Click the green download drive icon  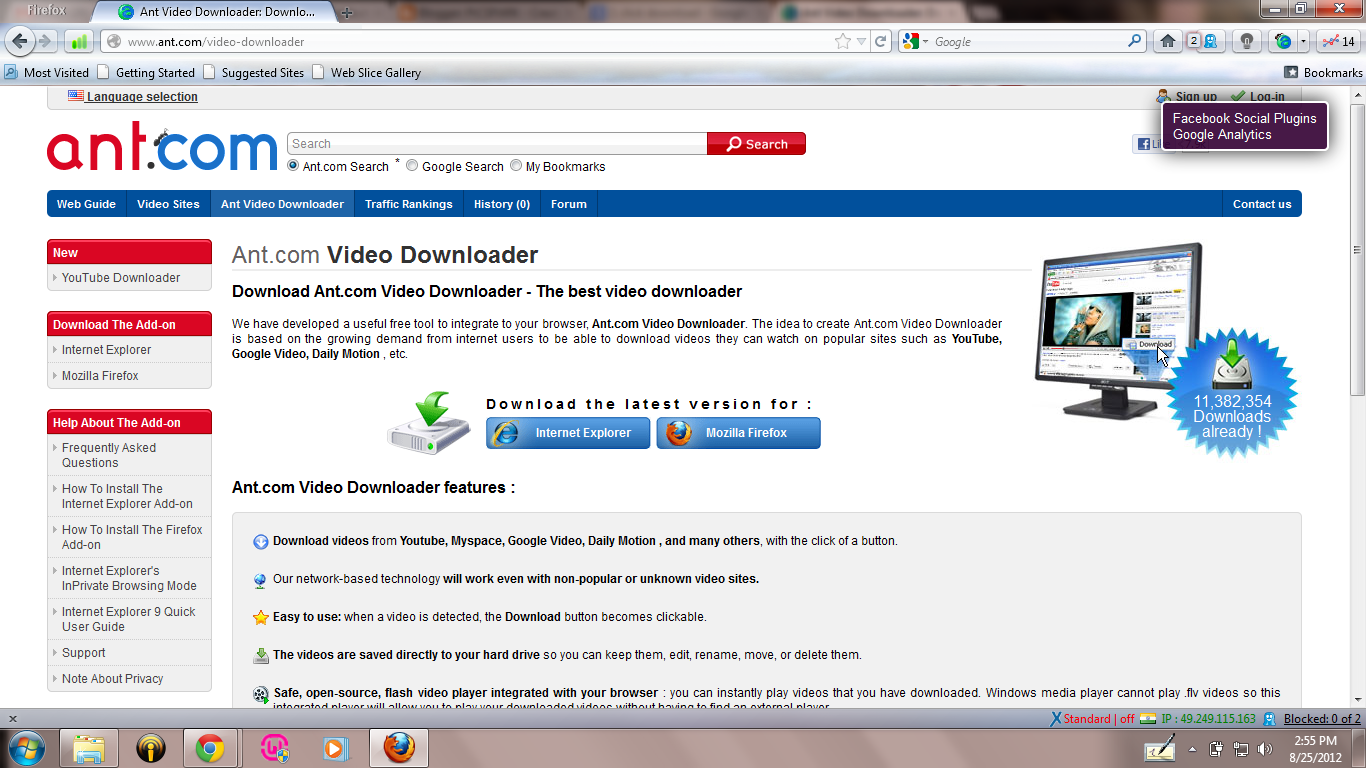[430, 424]
